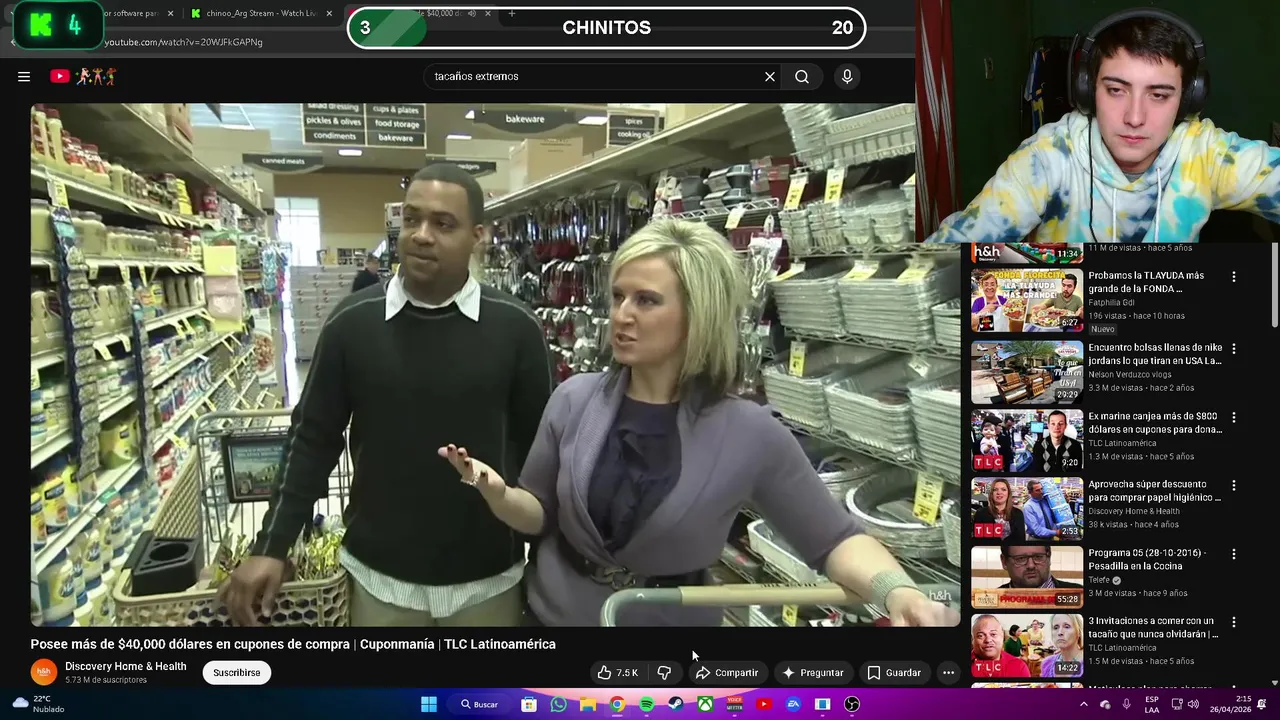
Task: Show hidden system tray icons
Action: 1083,704
